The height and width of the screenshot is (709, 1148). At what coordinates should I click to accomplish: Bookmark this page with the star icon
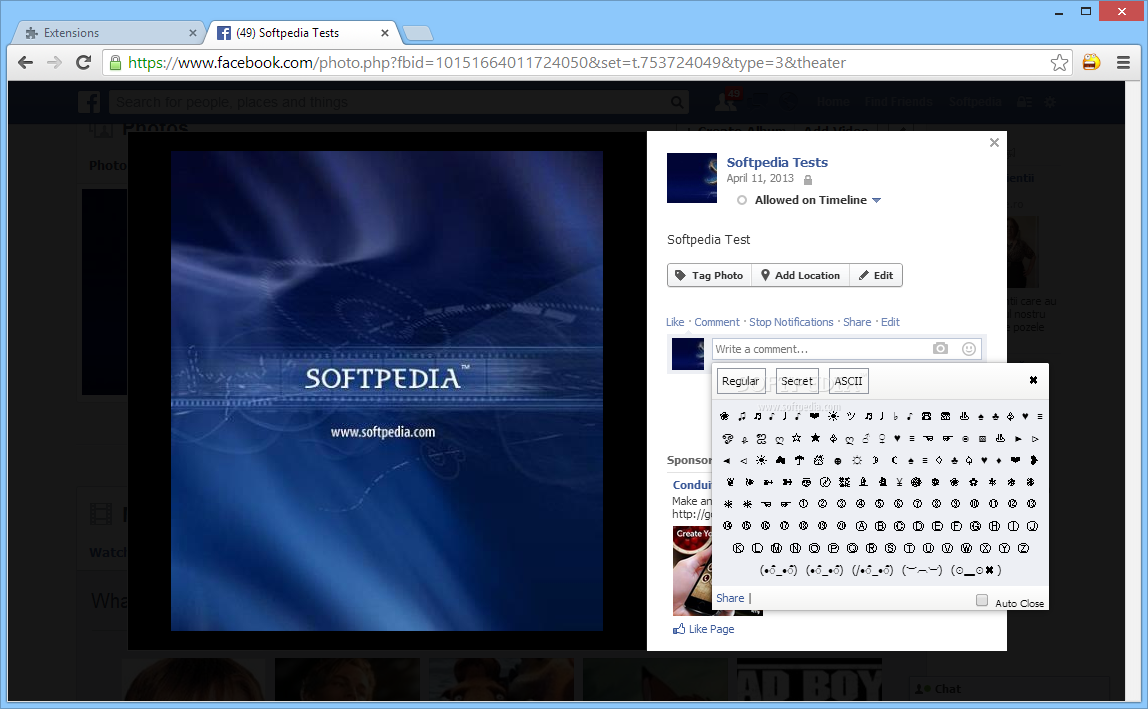pyautogui.click(x=1059, y=62)
